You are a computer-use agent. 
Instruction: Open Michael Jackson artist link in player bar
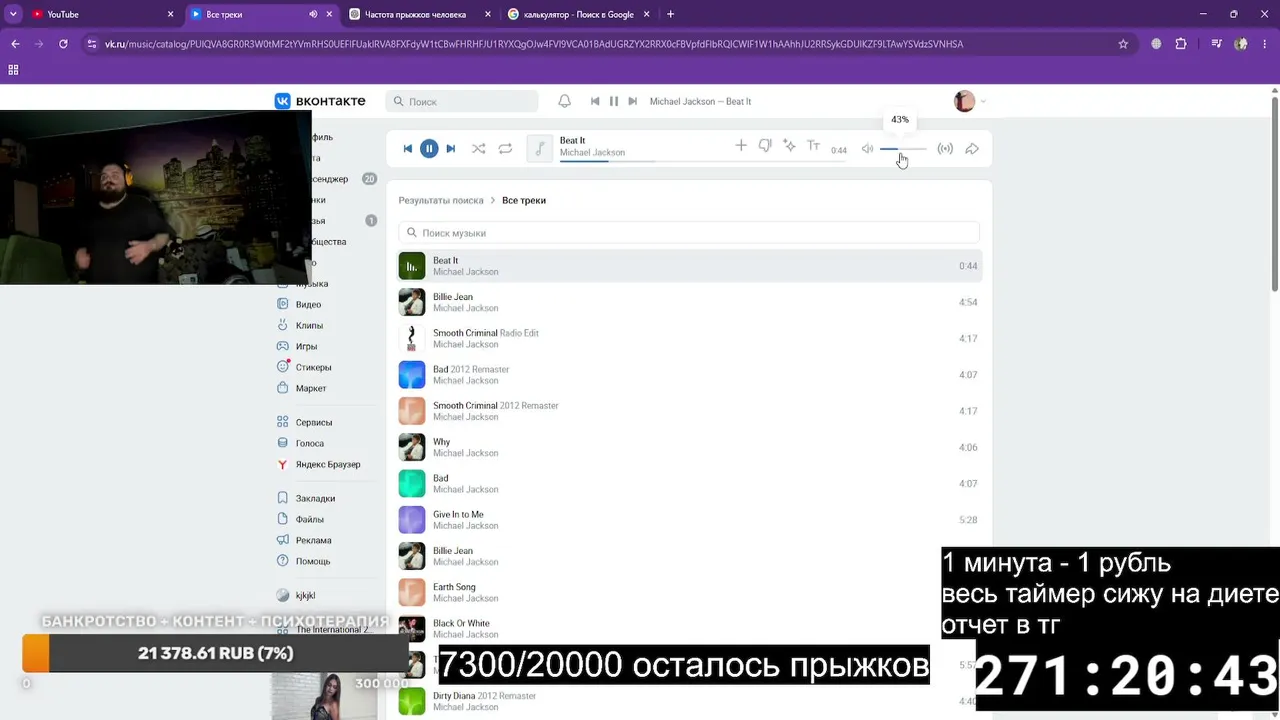tap(592, 153)
